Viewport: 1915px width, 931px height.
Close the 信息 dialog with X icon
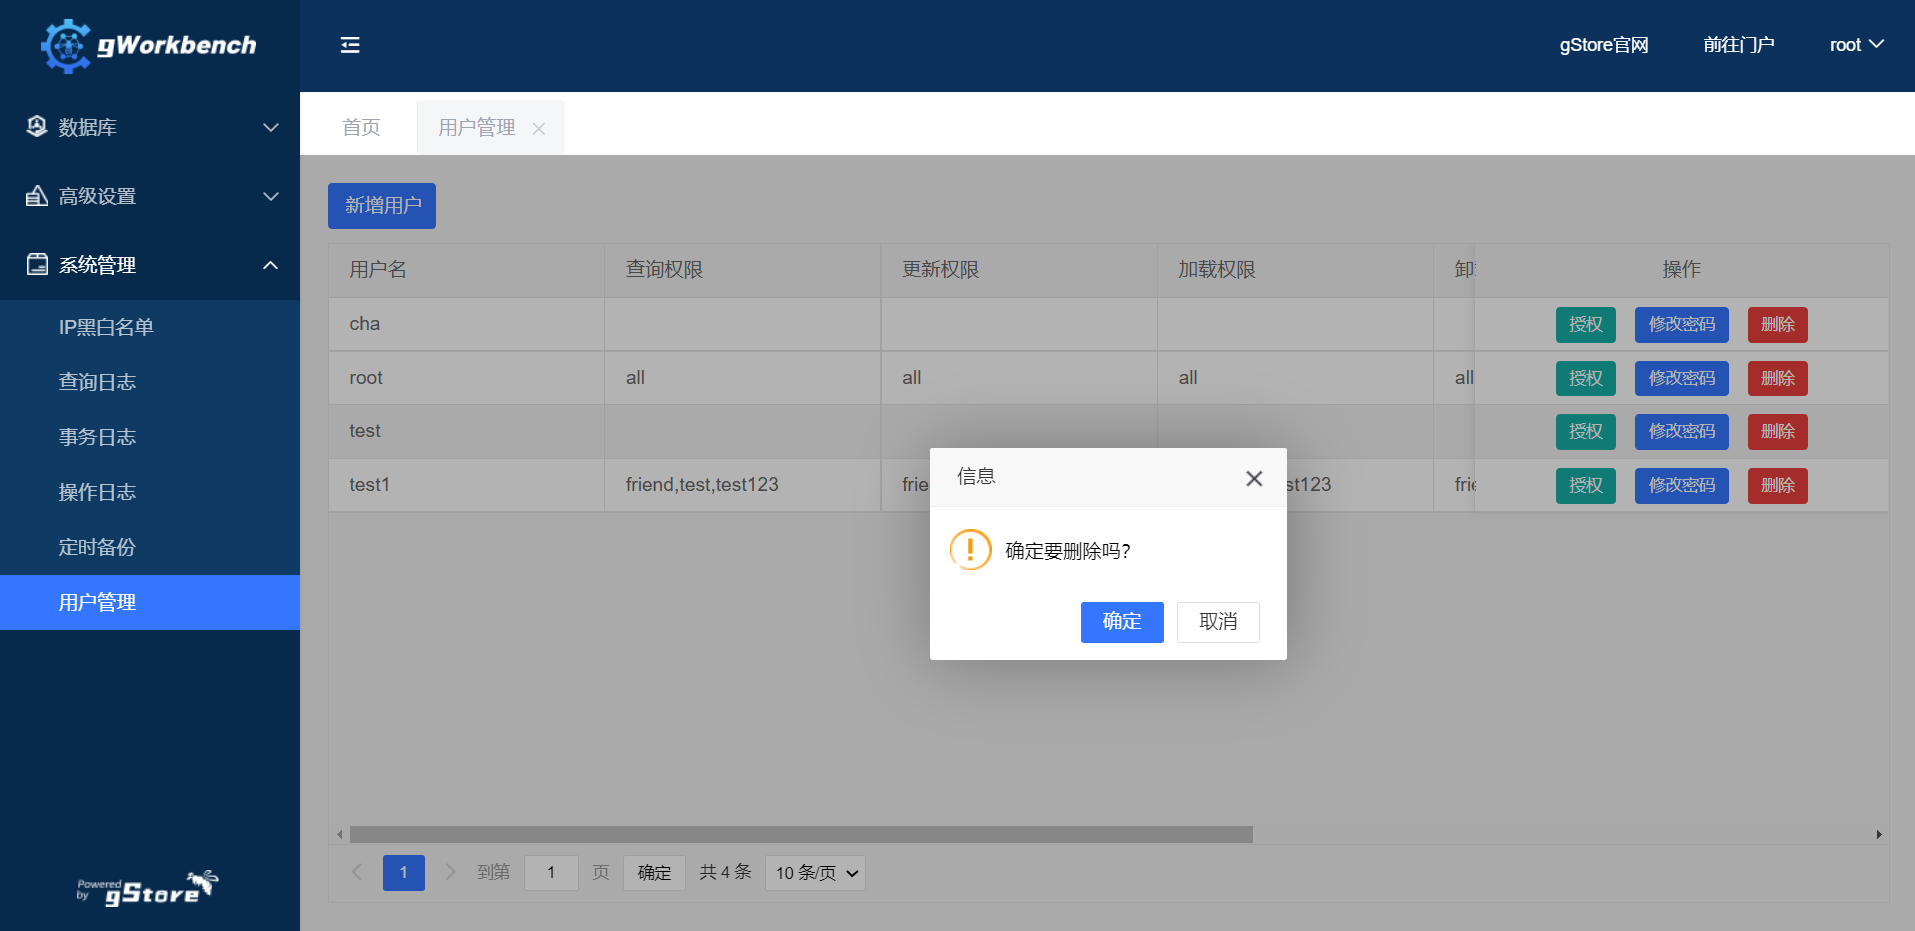pos(1254,478)
